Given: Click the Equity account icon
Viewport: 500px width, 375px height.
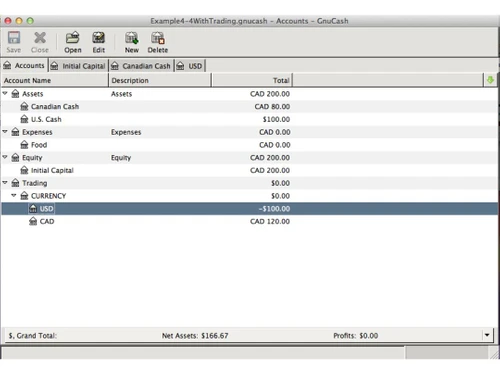Looking at the screenshot, I should (x=15, y=158).
